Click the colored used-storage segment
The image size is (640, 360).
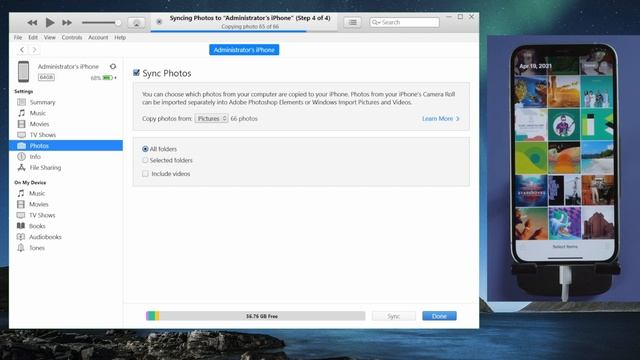(x=153, y=316)
